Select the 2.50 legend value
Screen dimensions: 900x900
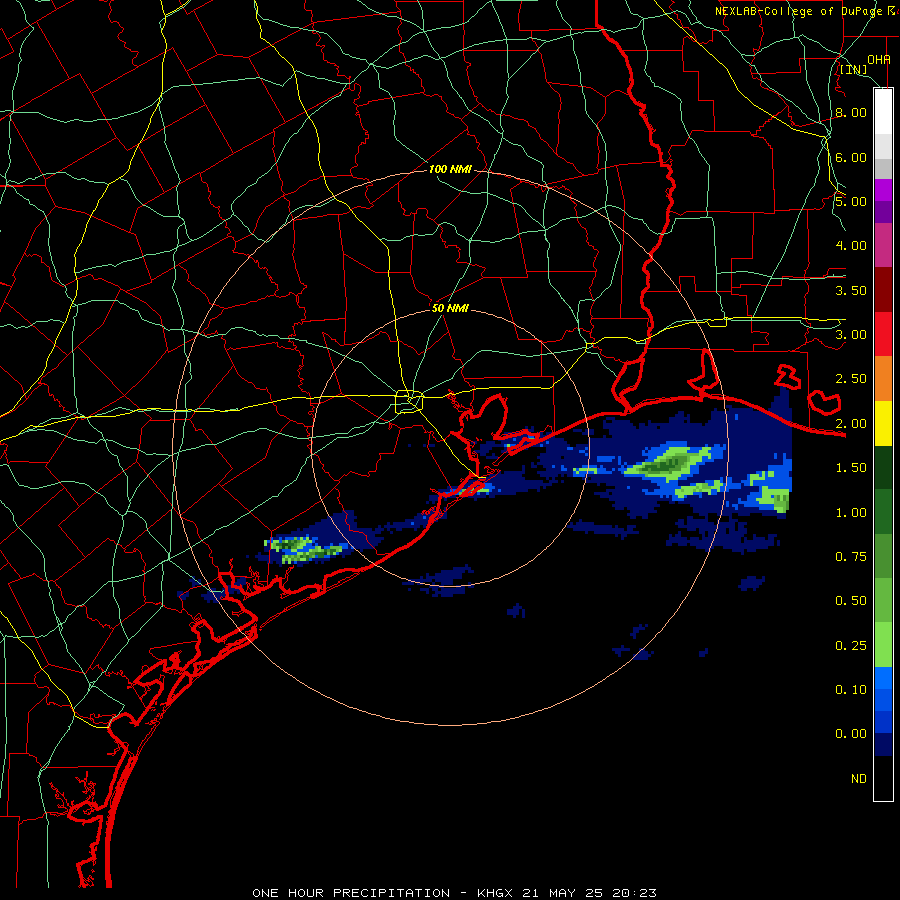pos(851,379)
